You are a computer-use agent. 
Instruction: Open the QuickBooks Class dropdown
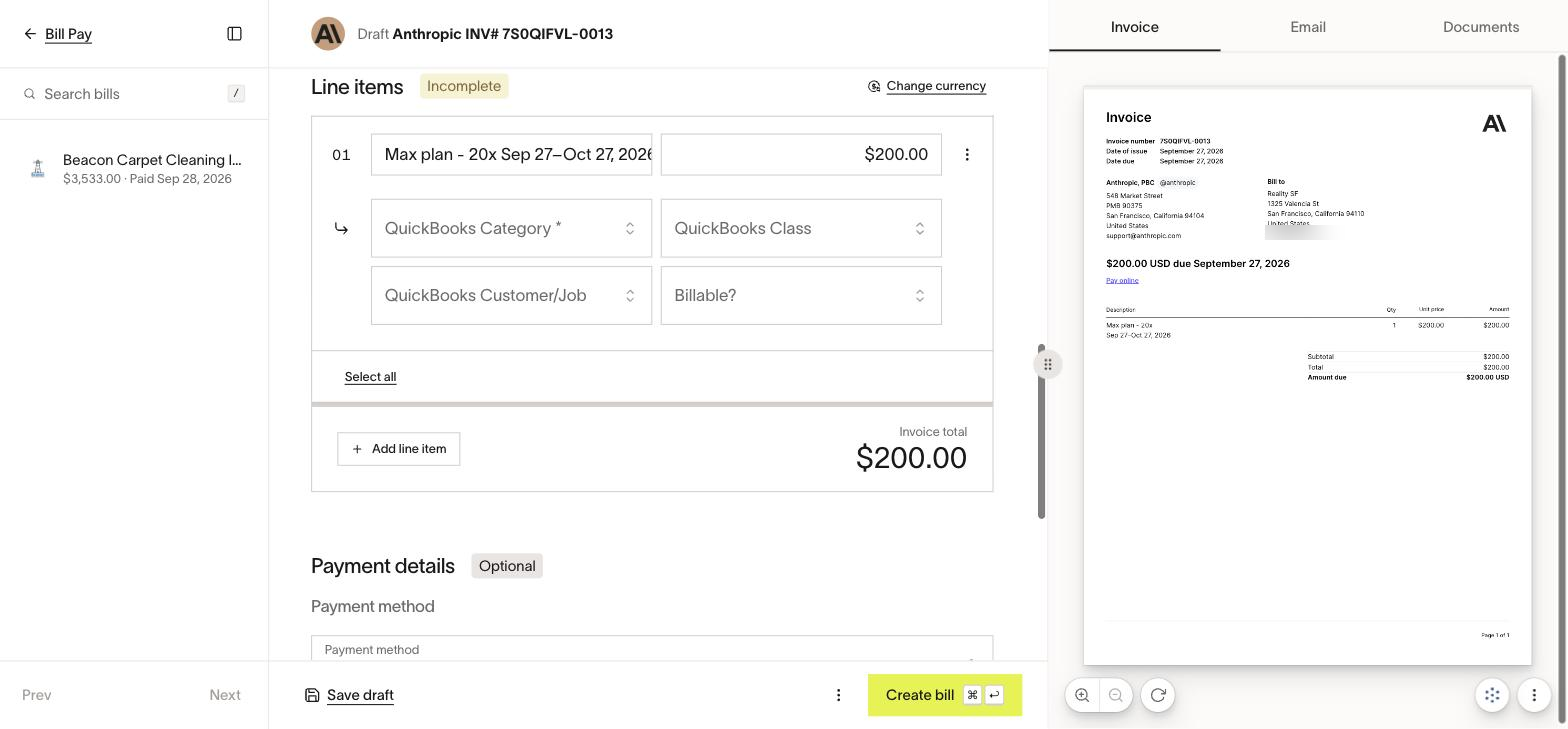801,228
